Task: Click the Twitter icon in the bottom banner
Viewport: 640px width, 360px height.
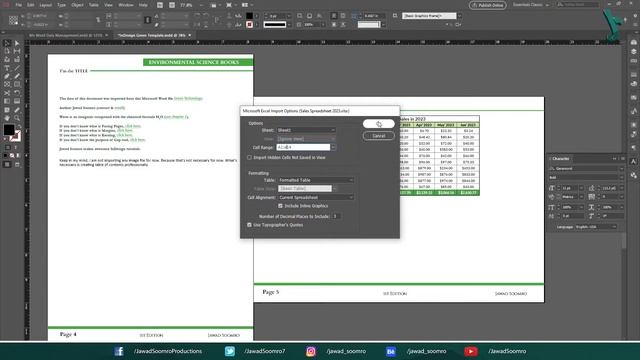Action: [229, 351]
